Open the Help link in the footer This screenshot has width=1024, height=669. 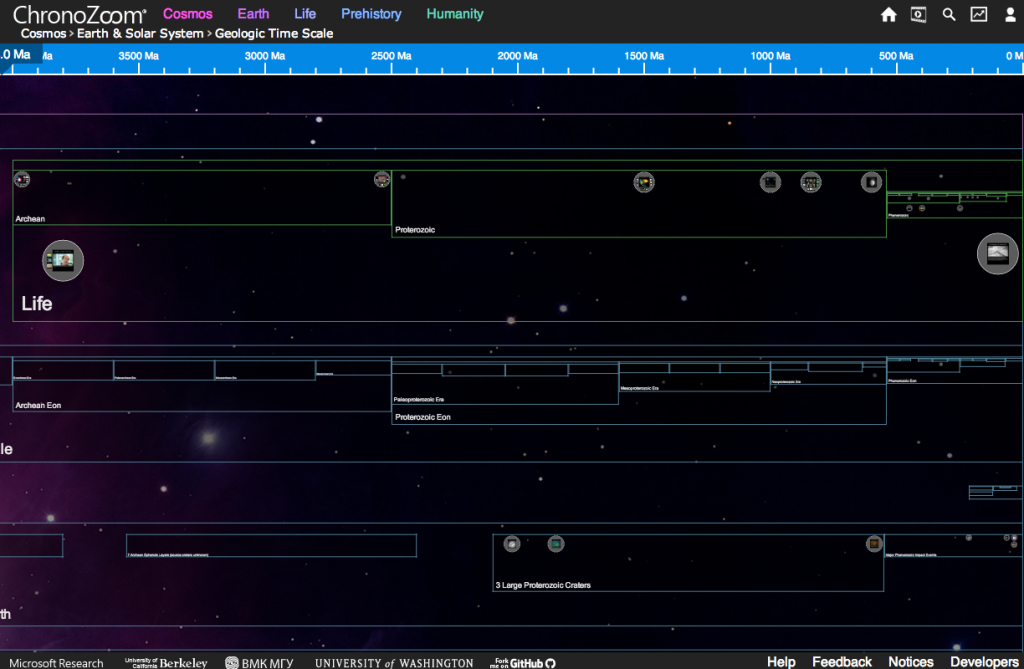781,662
